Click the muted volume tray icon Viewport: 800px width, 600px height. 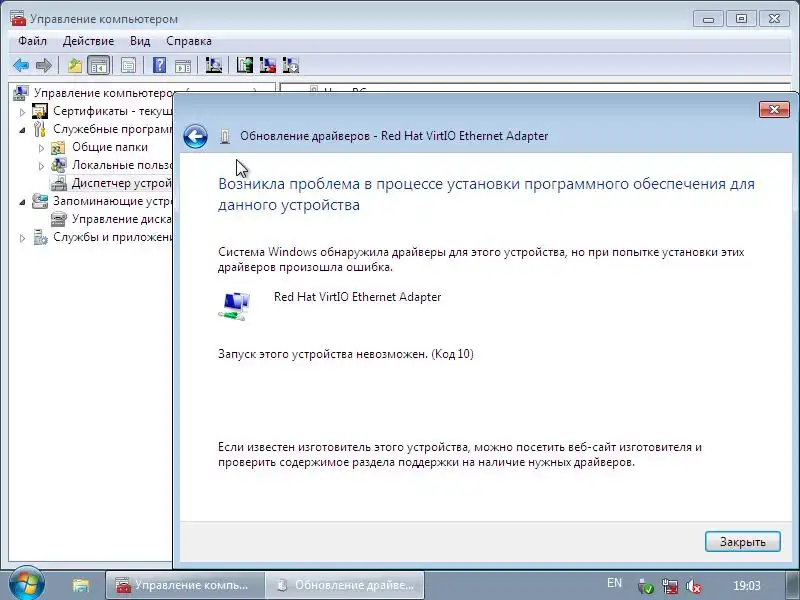pyautogui.click(x=694, y=586)
